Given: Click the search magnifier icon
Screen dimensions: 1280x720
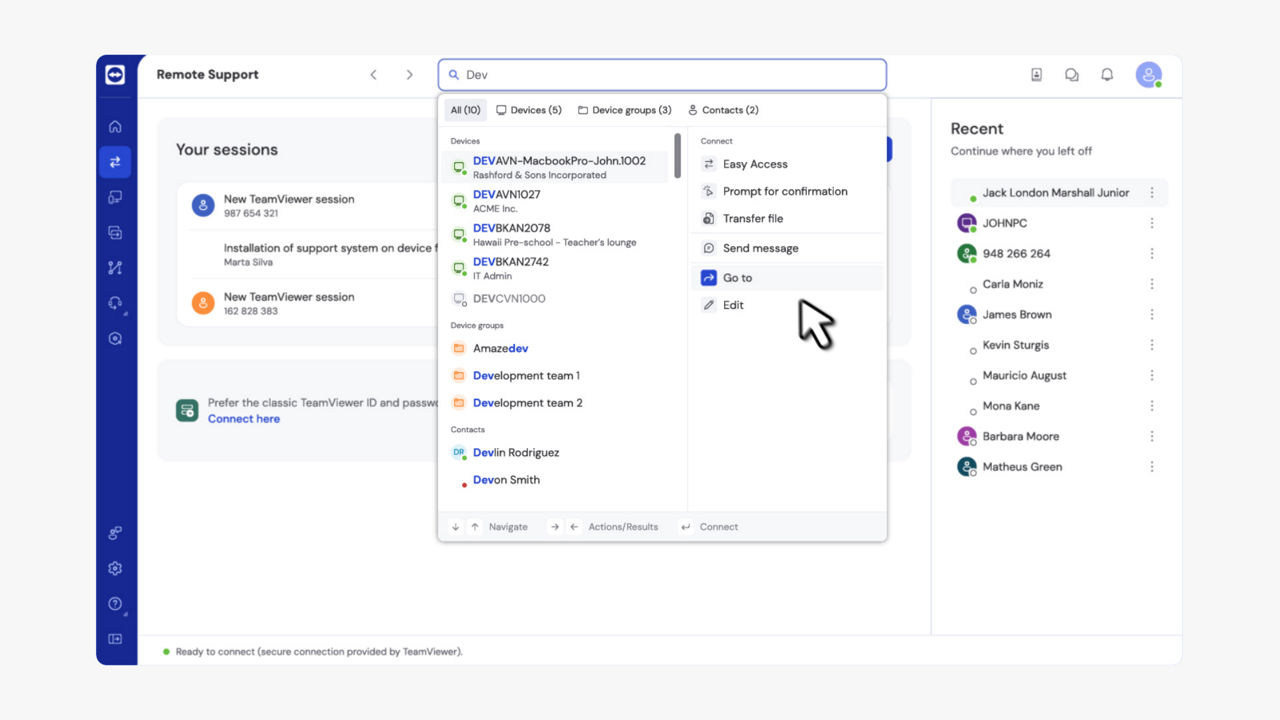Looking at the screenshot, I should click(x=453, y=75).
